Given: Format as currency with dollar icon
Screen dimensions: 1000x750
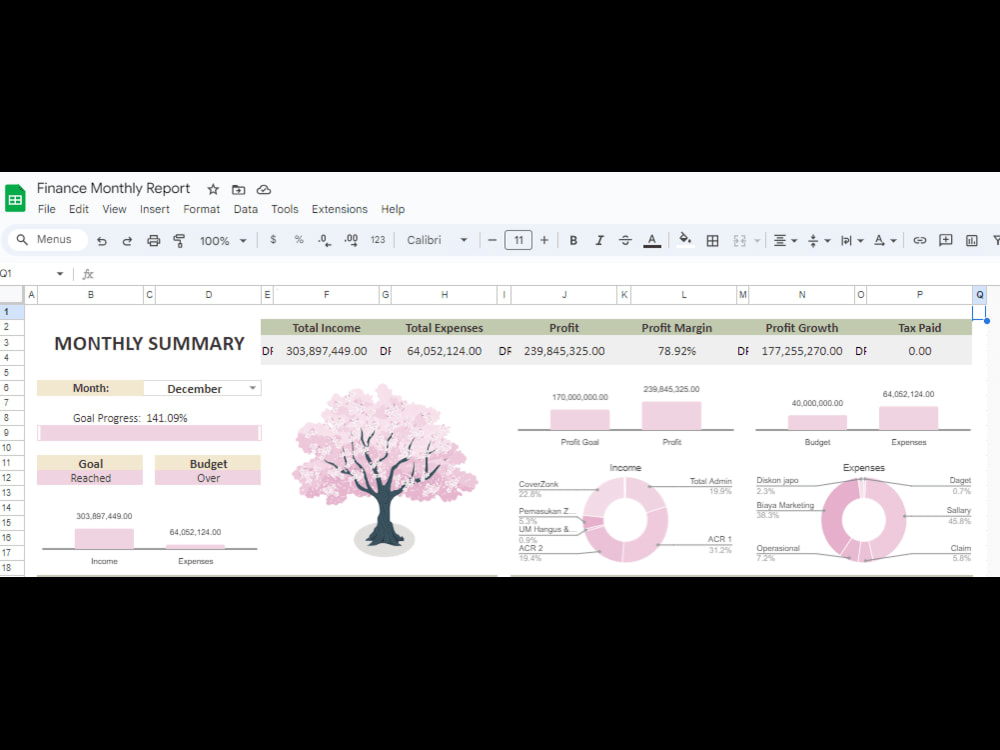Looking at the screenshot, I should [x=273, y=240].
